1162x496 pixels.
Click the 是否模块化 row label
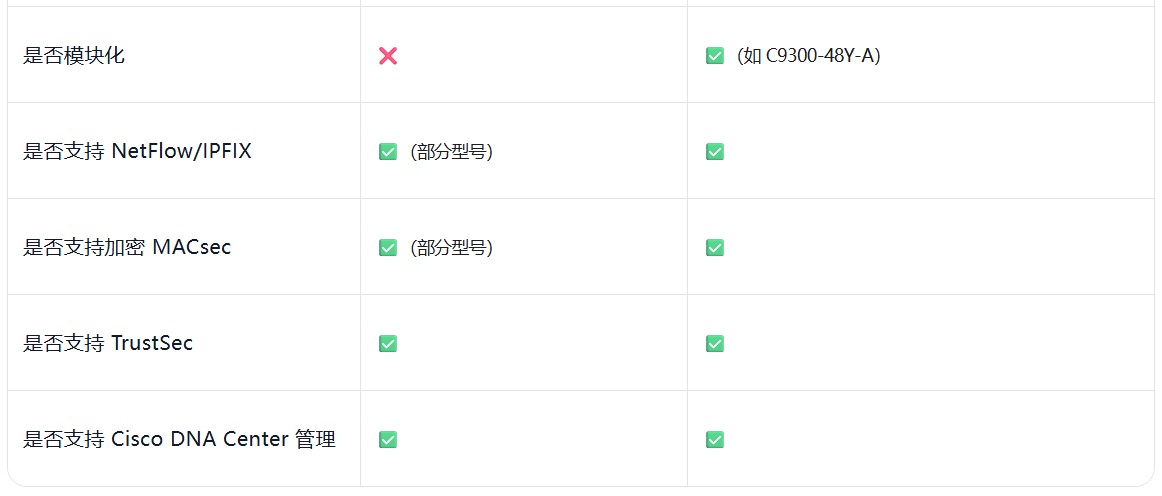(x=74, y=56)
